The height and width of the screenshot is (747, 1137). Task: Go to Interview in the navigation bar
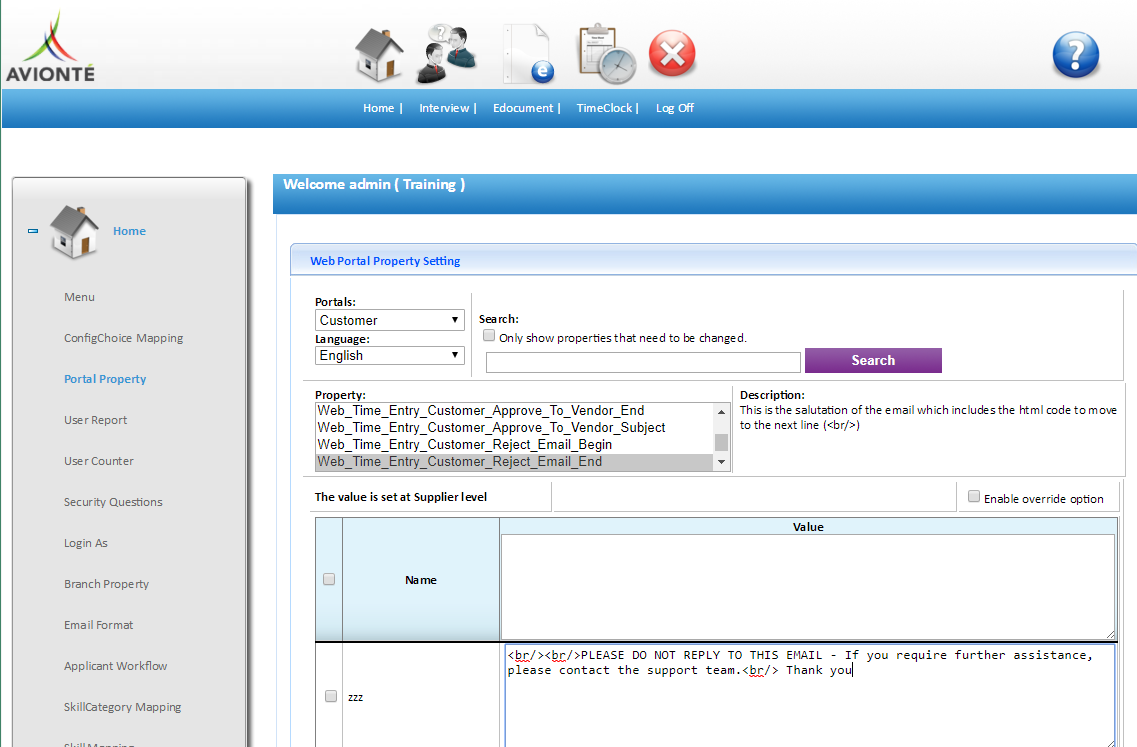(444, 108)
